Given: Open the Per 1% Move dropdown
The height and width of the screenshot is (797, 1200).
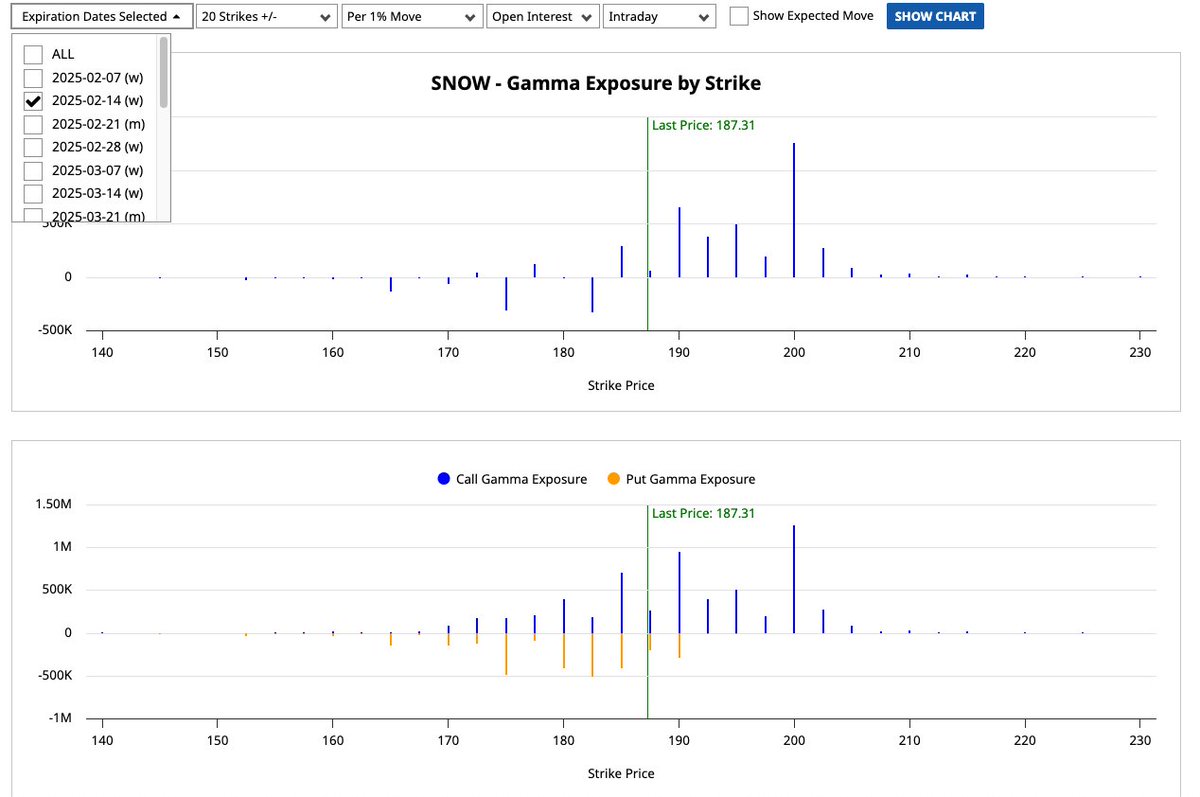Looking at the screenshot, I should pos(411,17).
